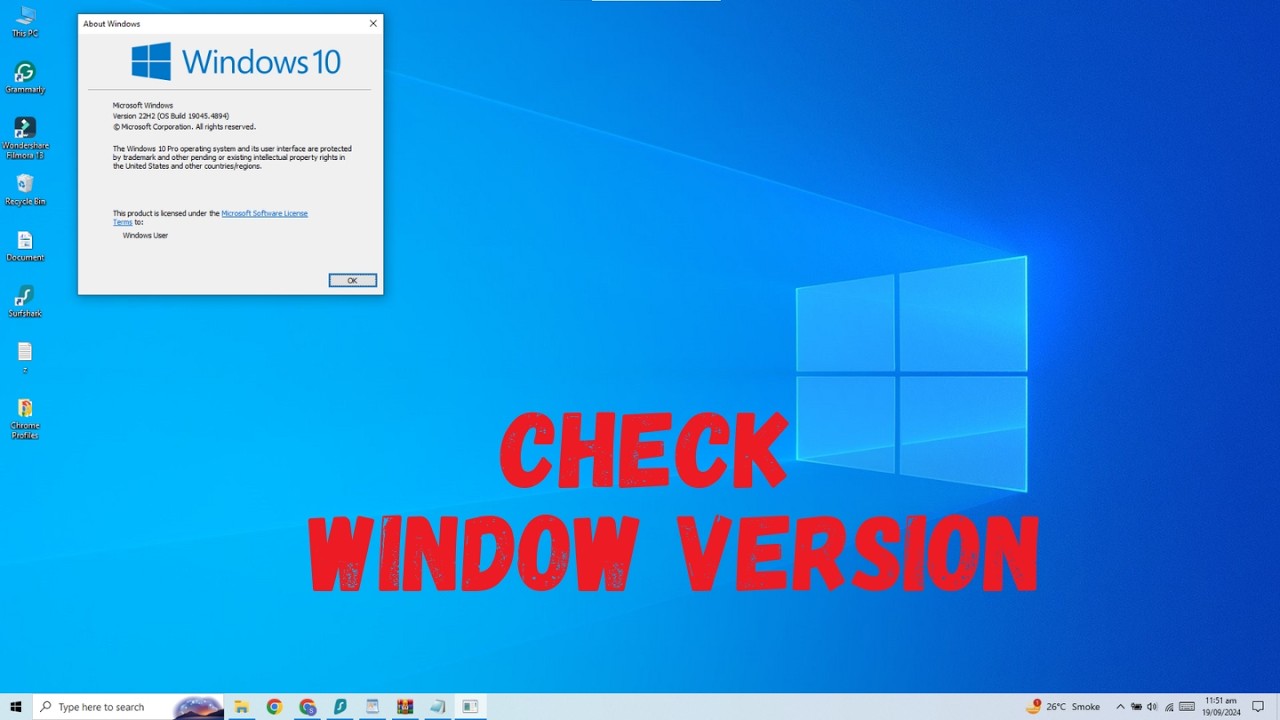Viewport: 1280px width, 720px height.
Task: Select the Wondershare Filmora 13 shortcut
Action: click(25, 138)
